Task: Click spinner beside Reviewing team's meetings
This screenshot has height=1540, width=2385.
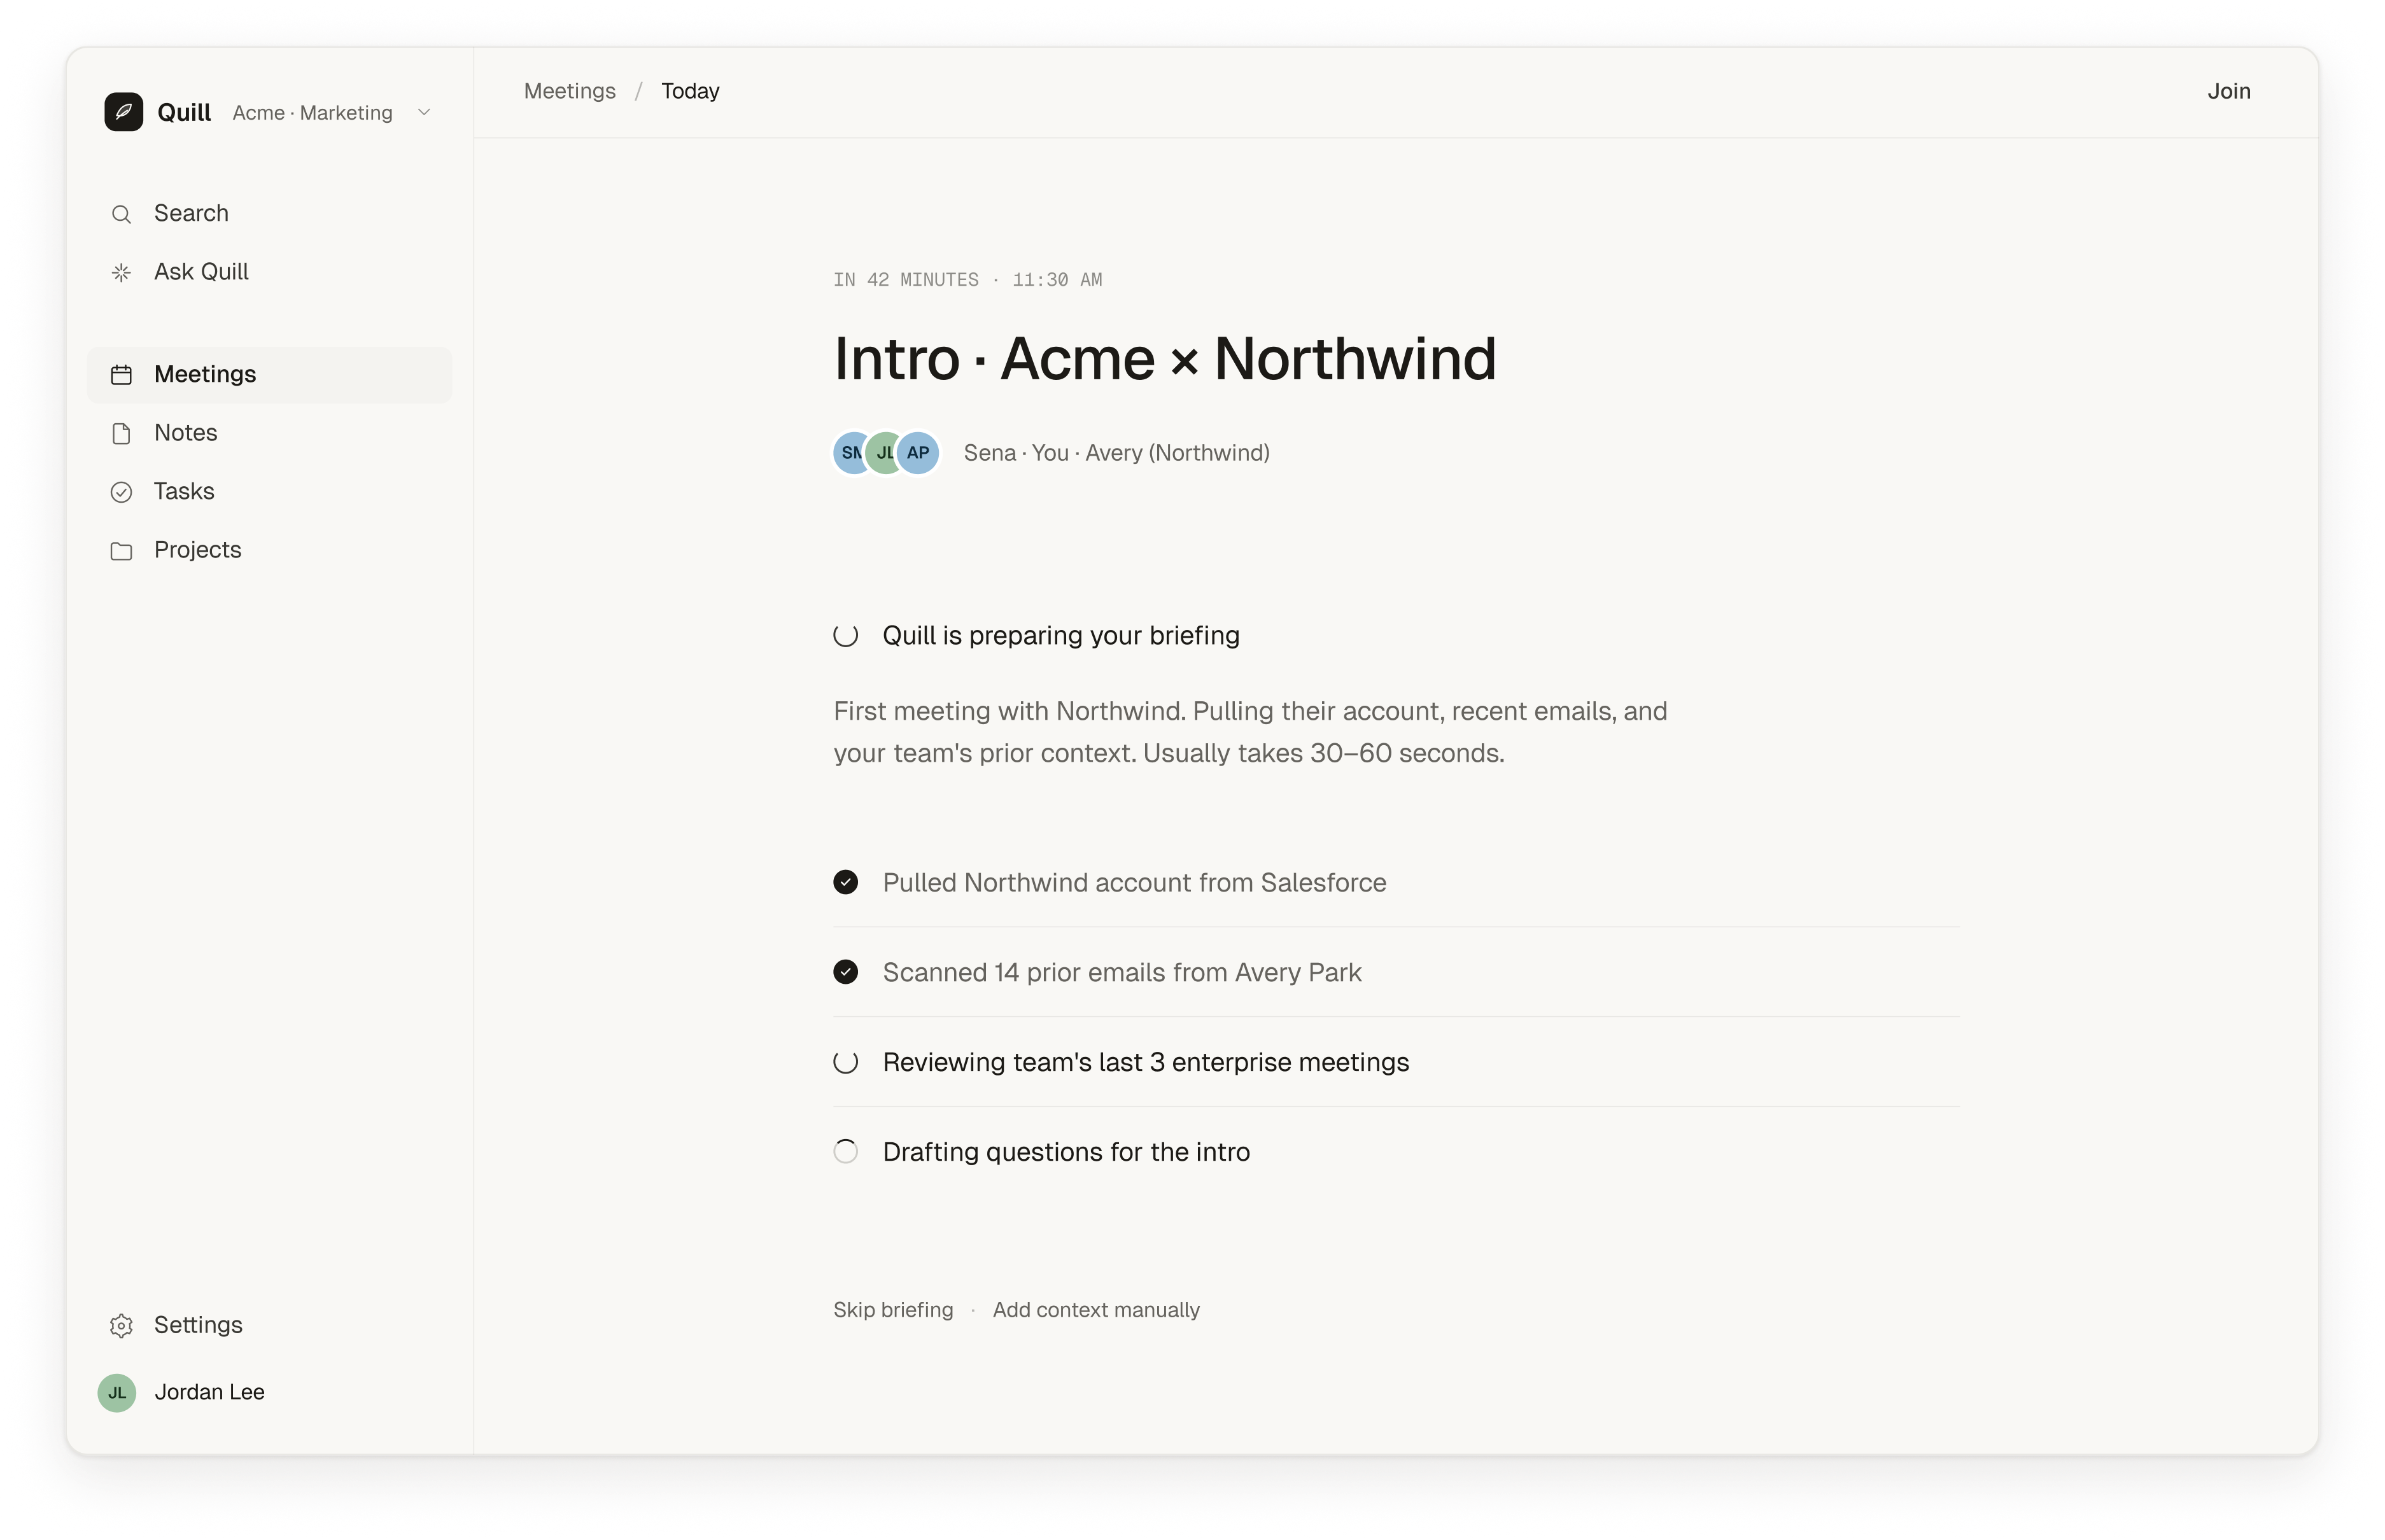Action: click(846, 1062)
